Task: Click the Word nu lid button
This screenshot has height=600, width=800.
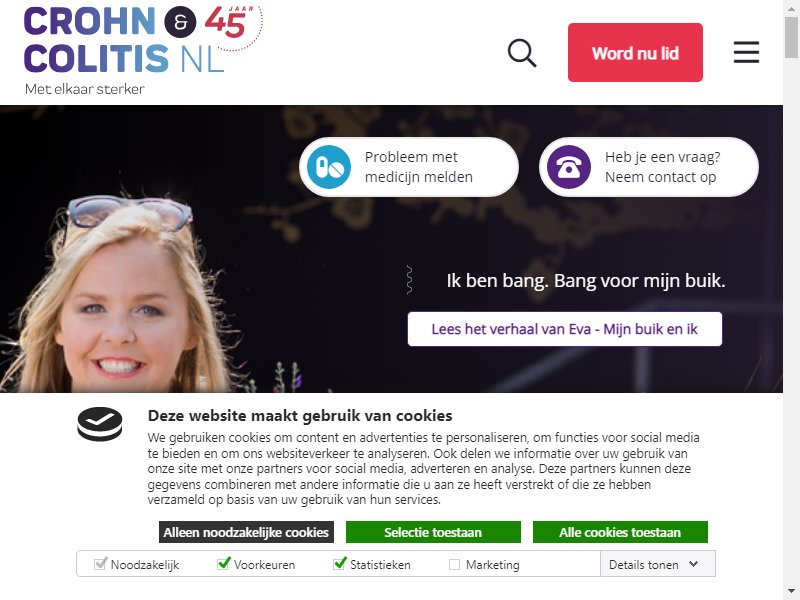Action: tap(635, 53)
